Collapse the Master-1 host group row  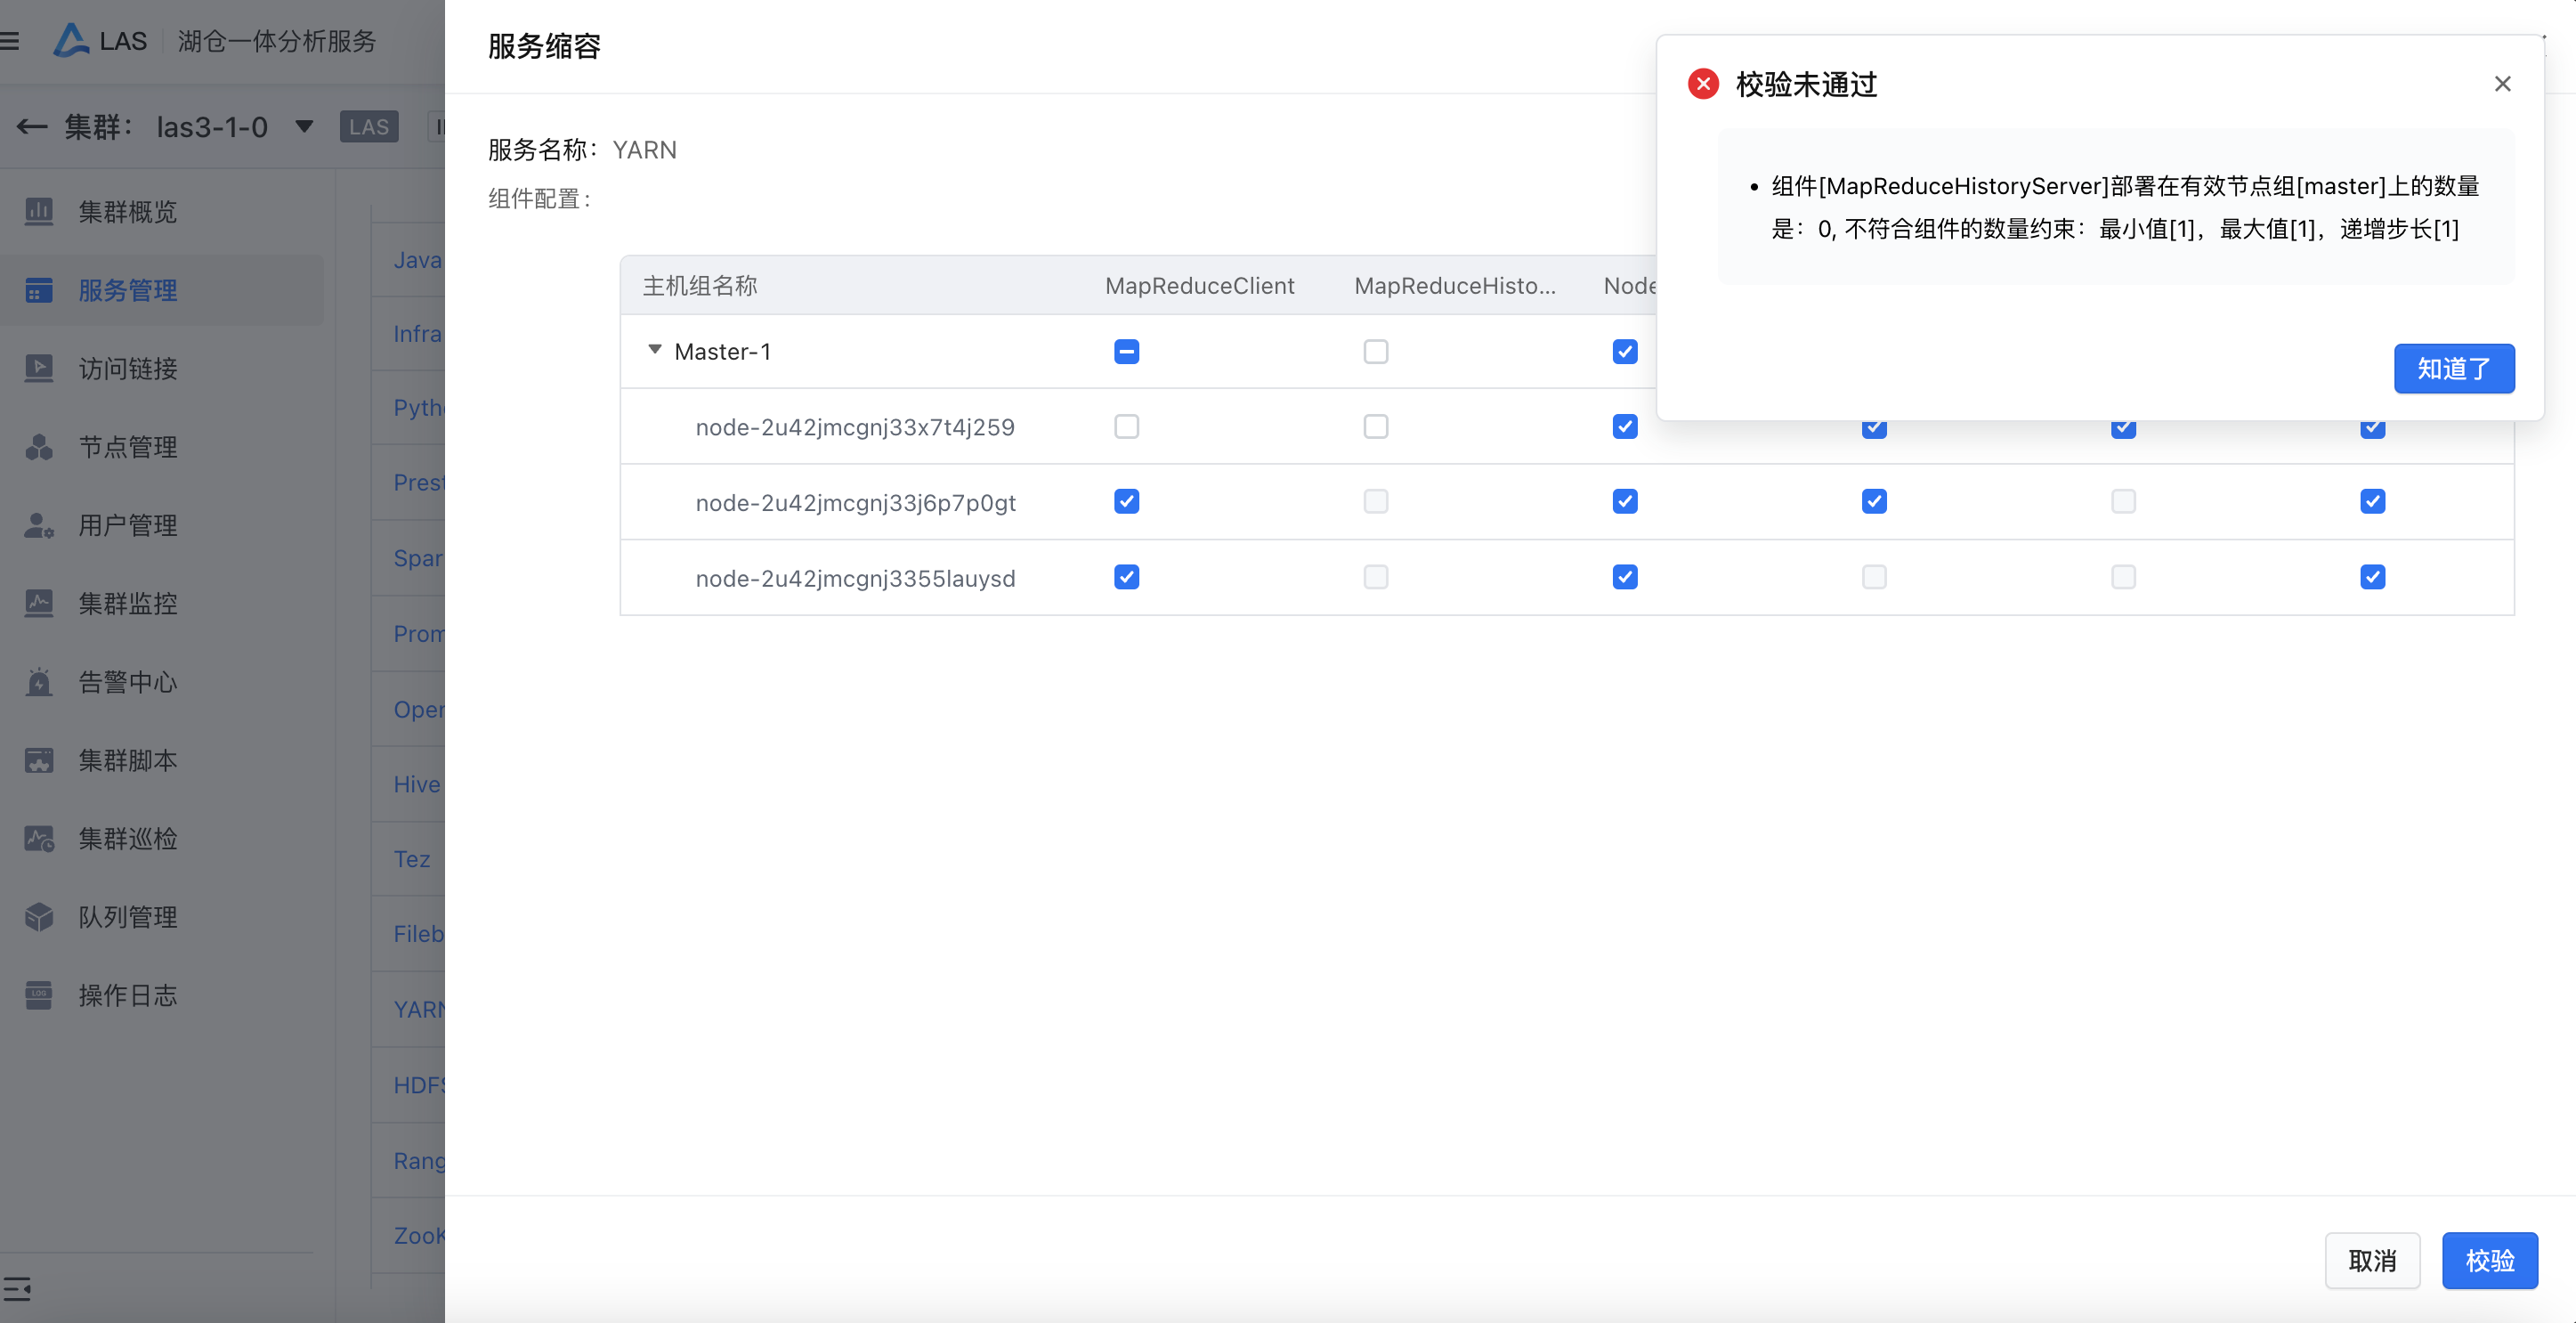(655, 350)
